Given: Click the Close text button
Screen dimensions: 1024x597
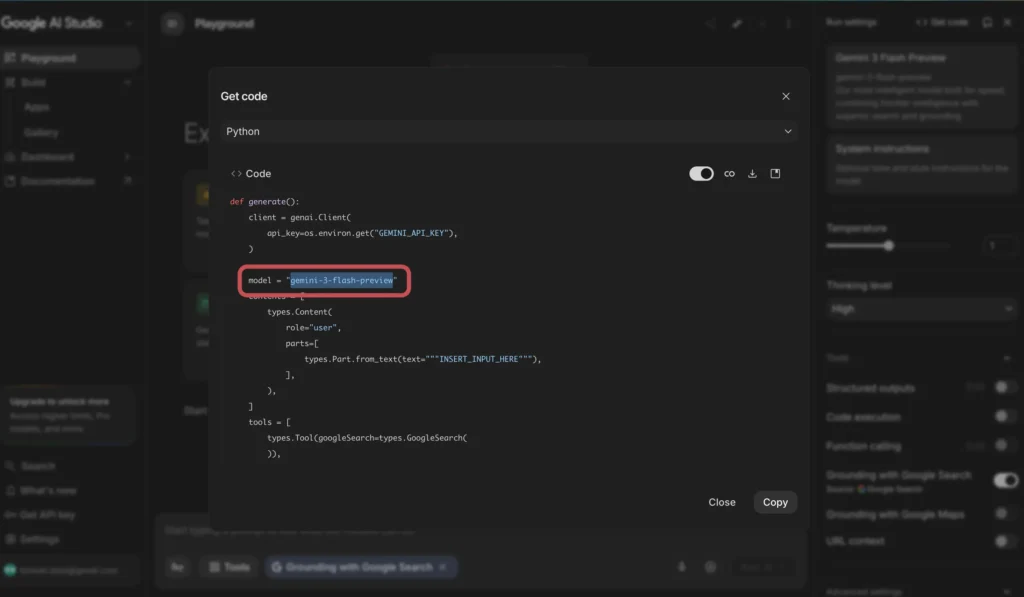Looking at the screenshot, I should [722, 502].
